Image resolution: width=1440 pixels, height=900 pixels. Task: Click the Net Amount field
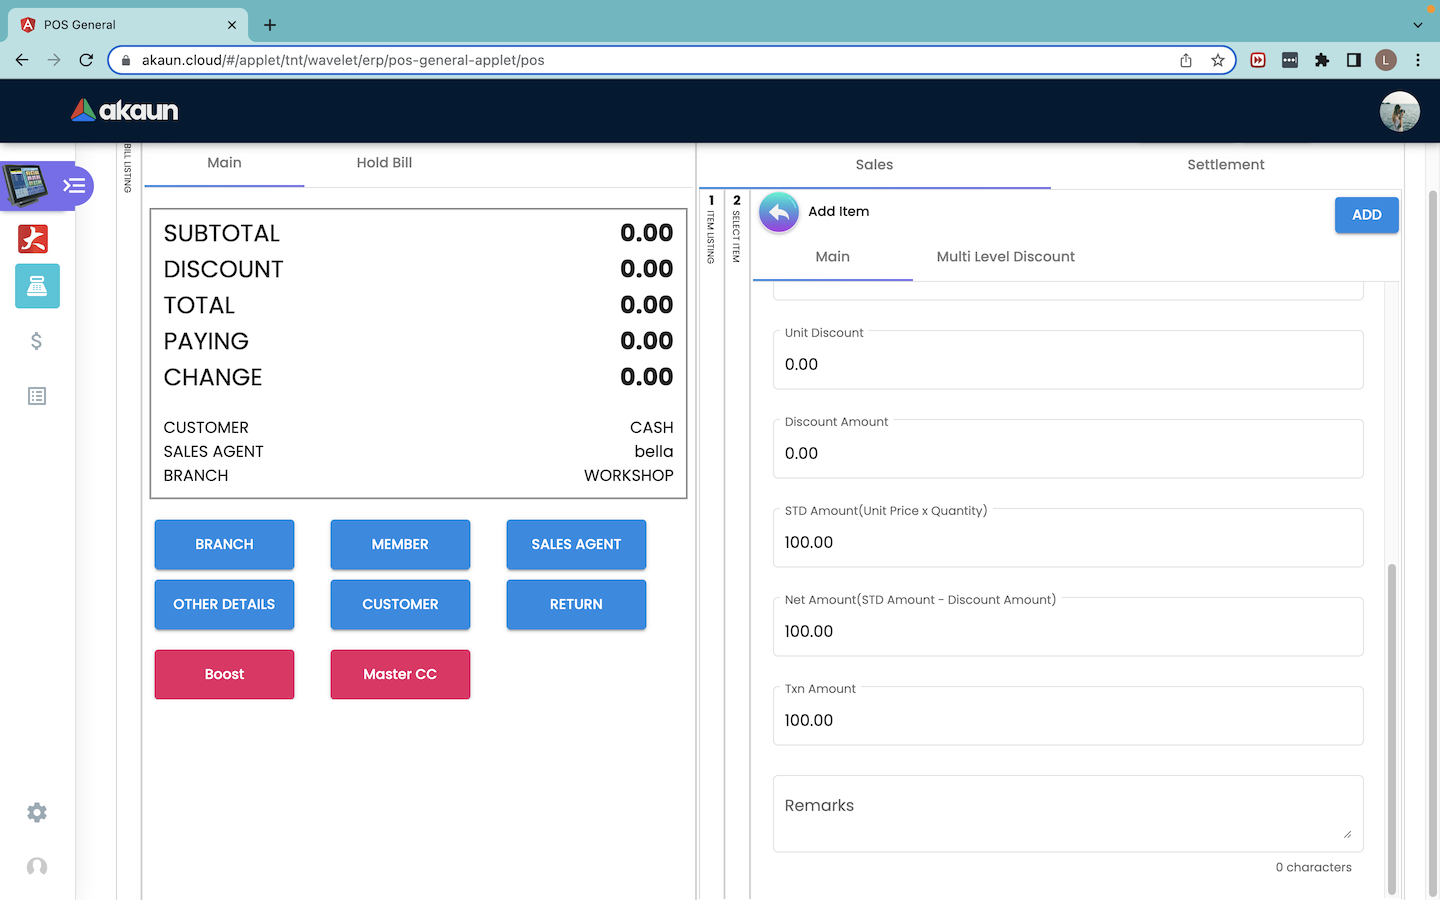pos(1068,627)
